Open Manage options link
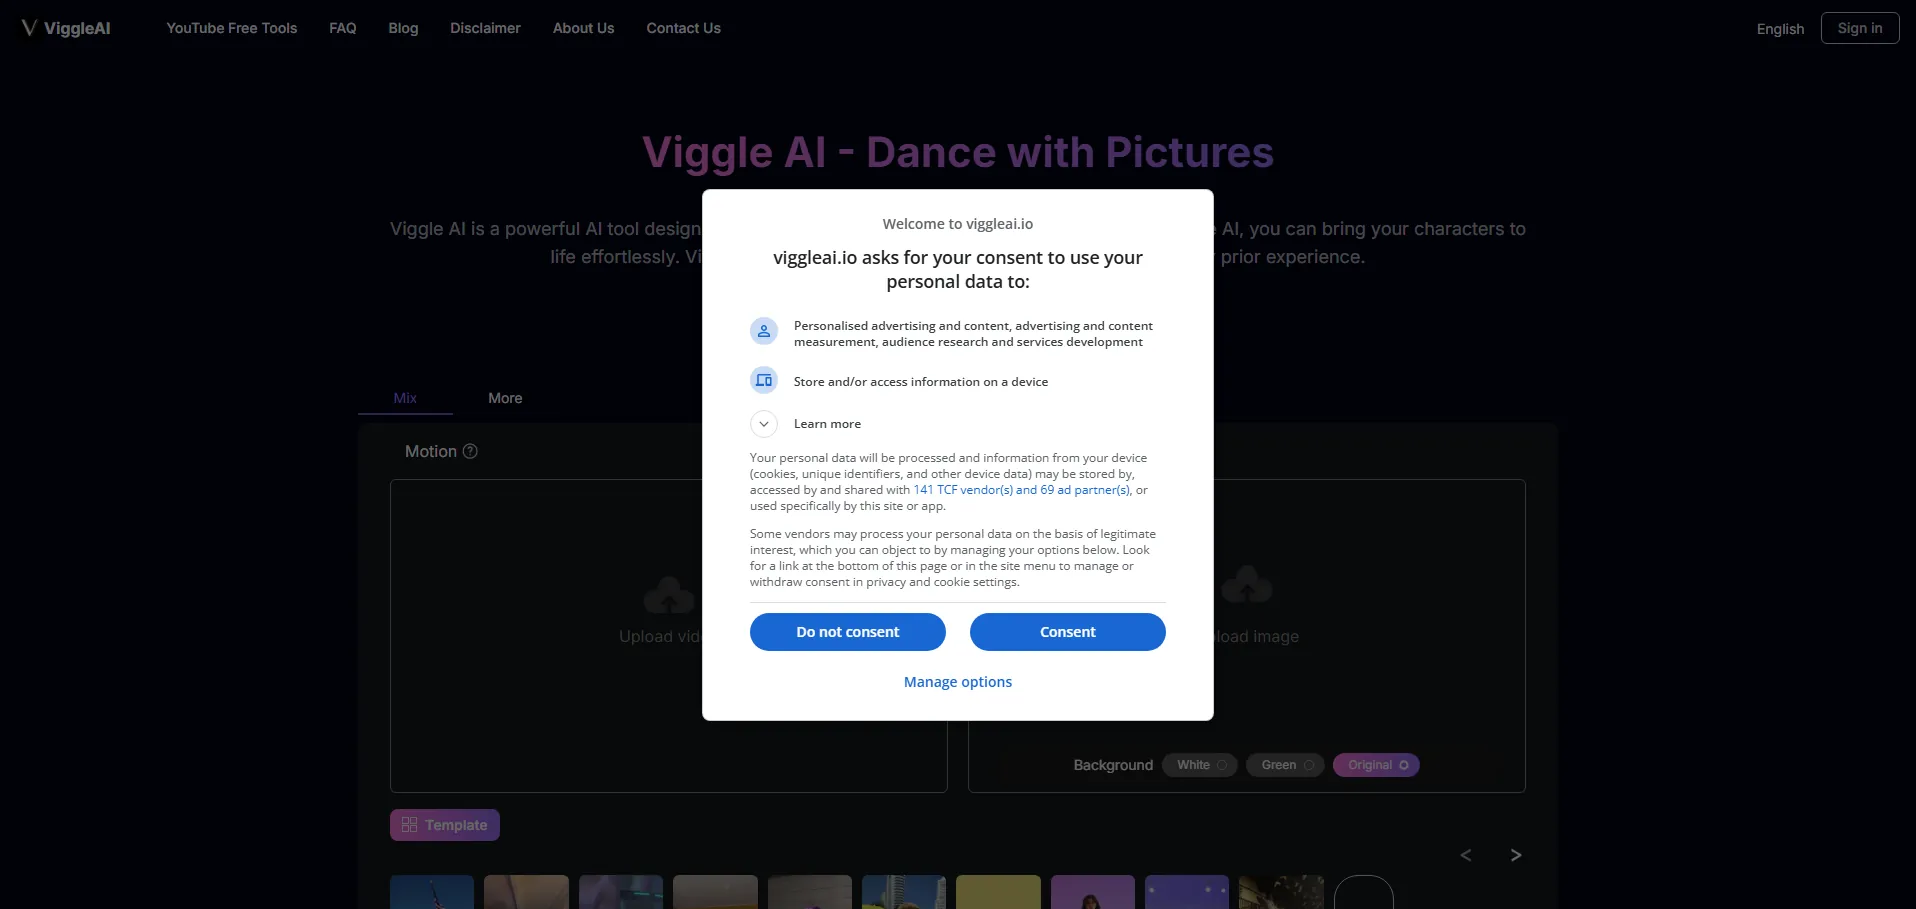This screenshot has height=909, width=1916. pos(958,682)
